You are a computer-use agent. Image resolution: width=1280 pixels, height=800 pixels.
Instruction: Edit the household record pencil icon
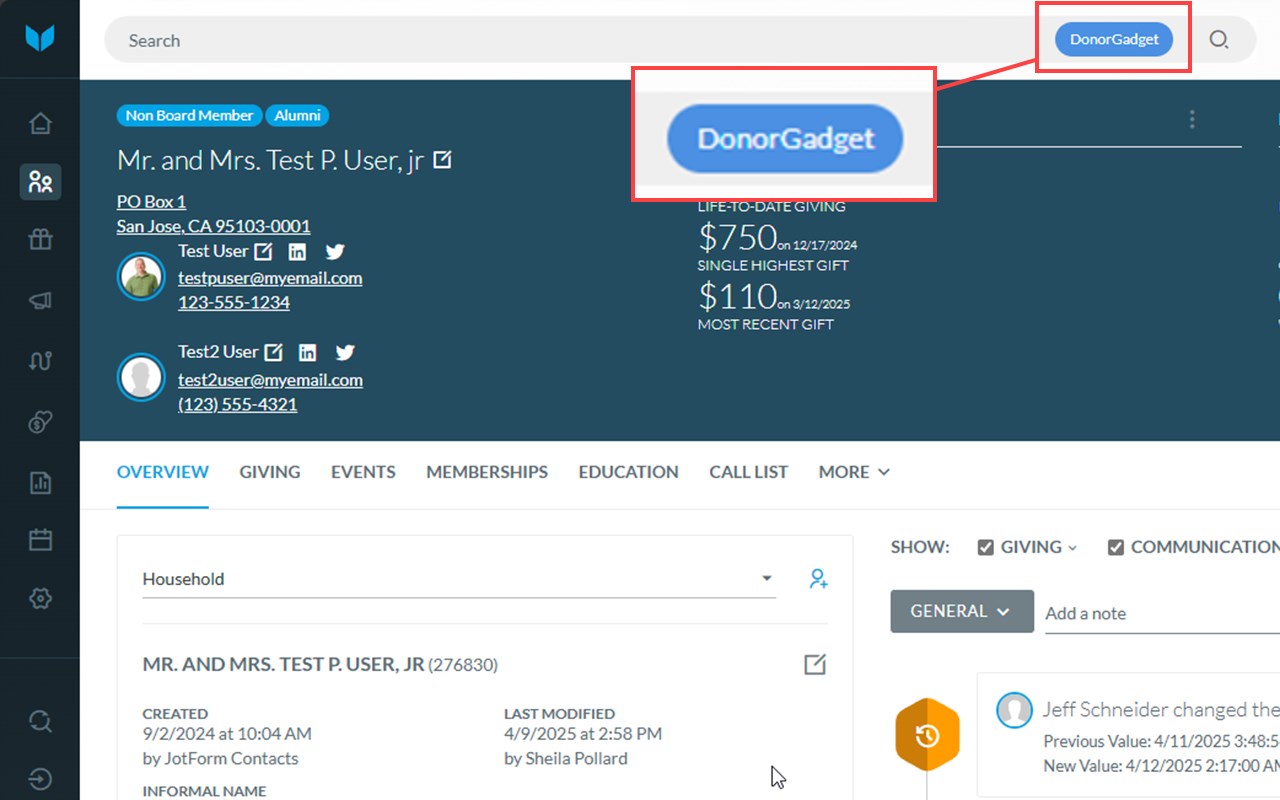(815, 664)
